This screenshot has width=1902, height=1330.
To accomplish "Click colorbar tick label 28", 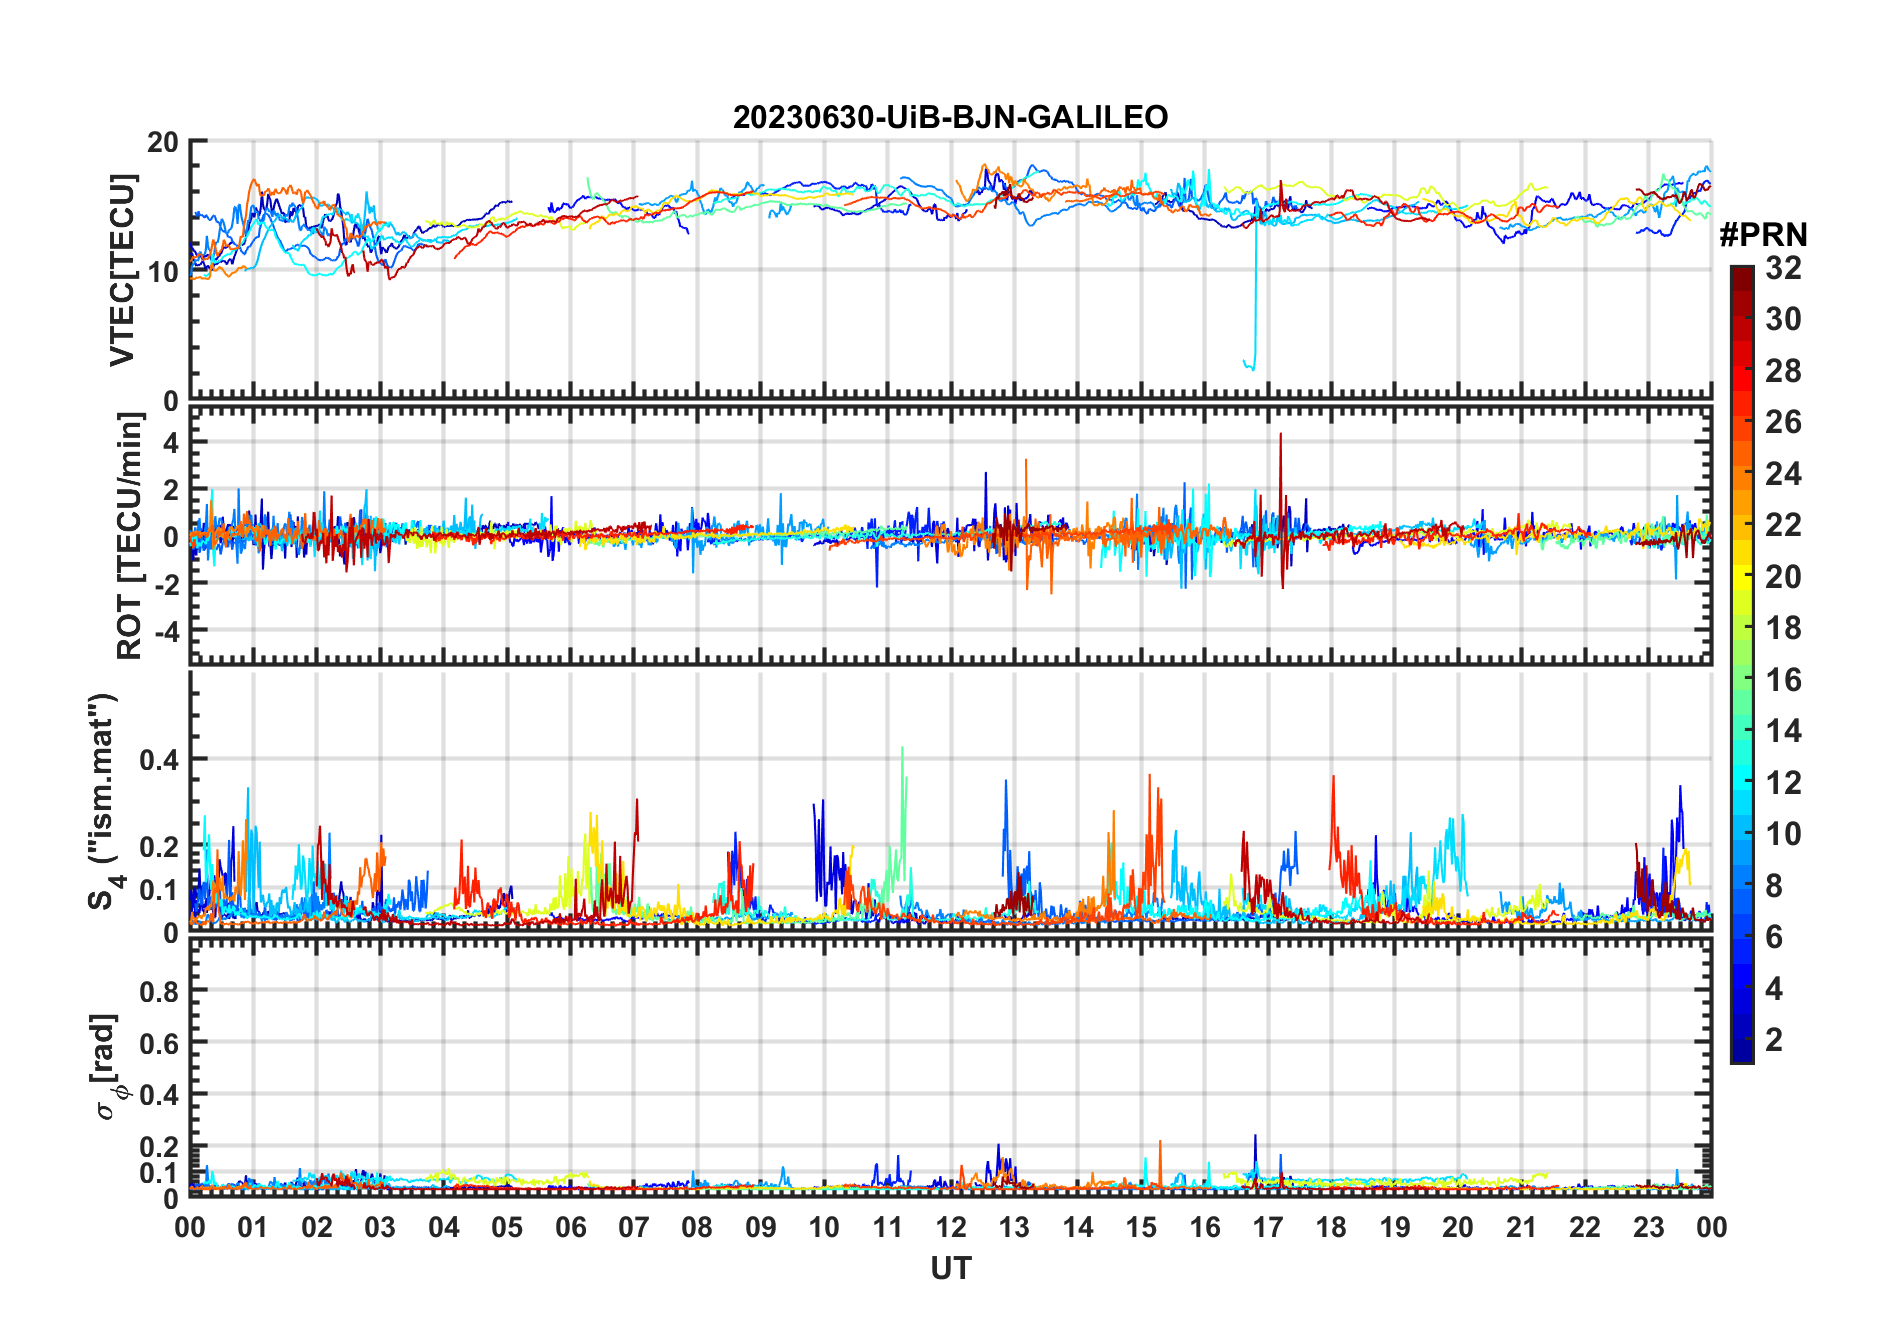I will point(1783,371).
